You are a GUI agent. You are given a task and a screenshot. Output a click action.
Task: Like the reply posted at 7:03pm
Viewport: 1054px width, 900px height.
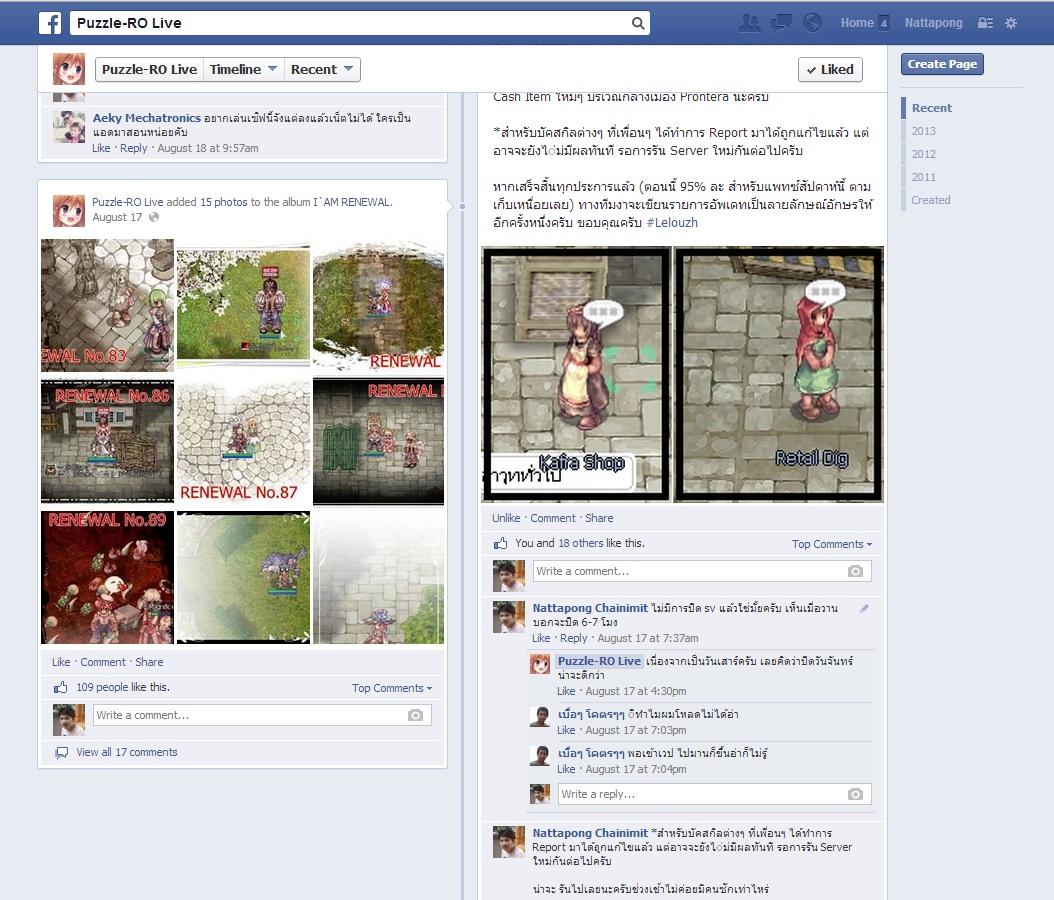pyautogui.click(x=566, y=730)
